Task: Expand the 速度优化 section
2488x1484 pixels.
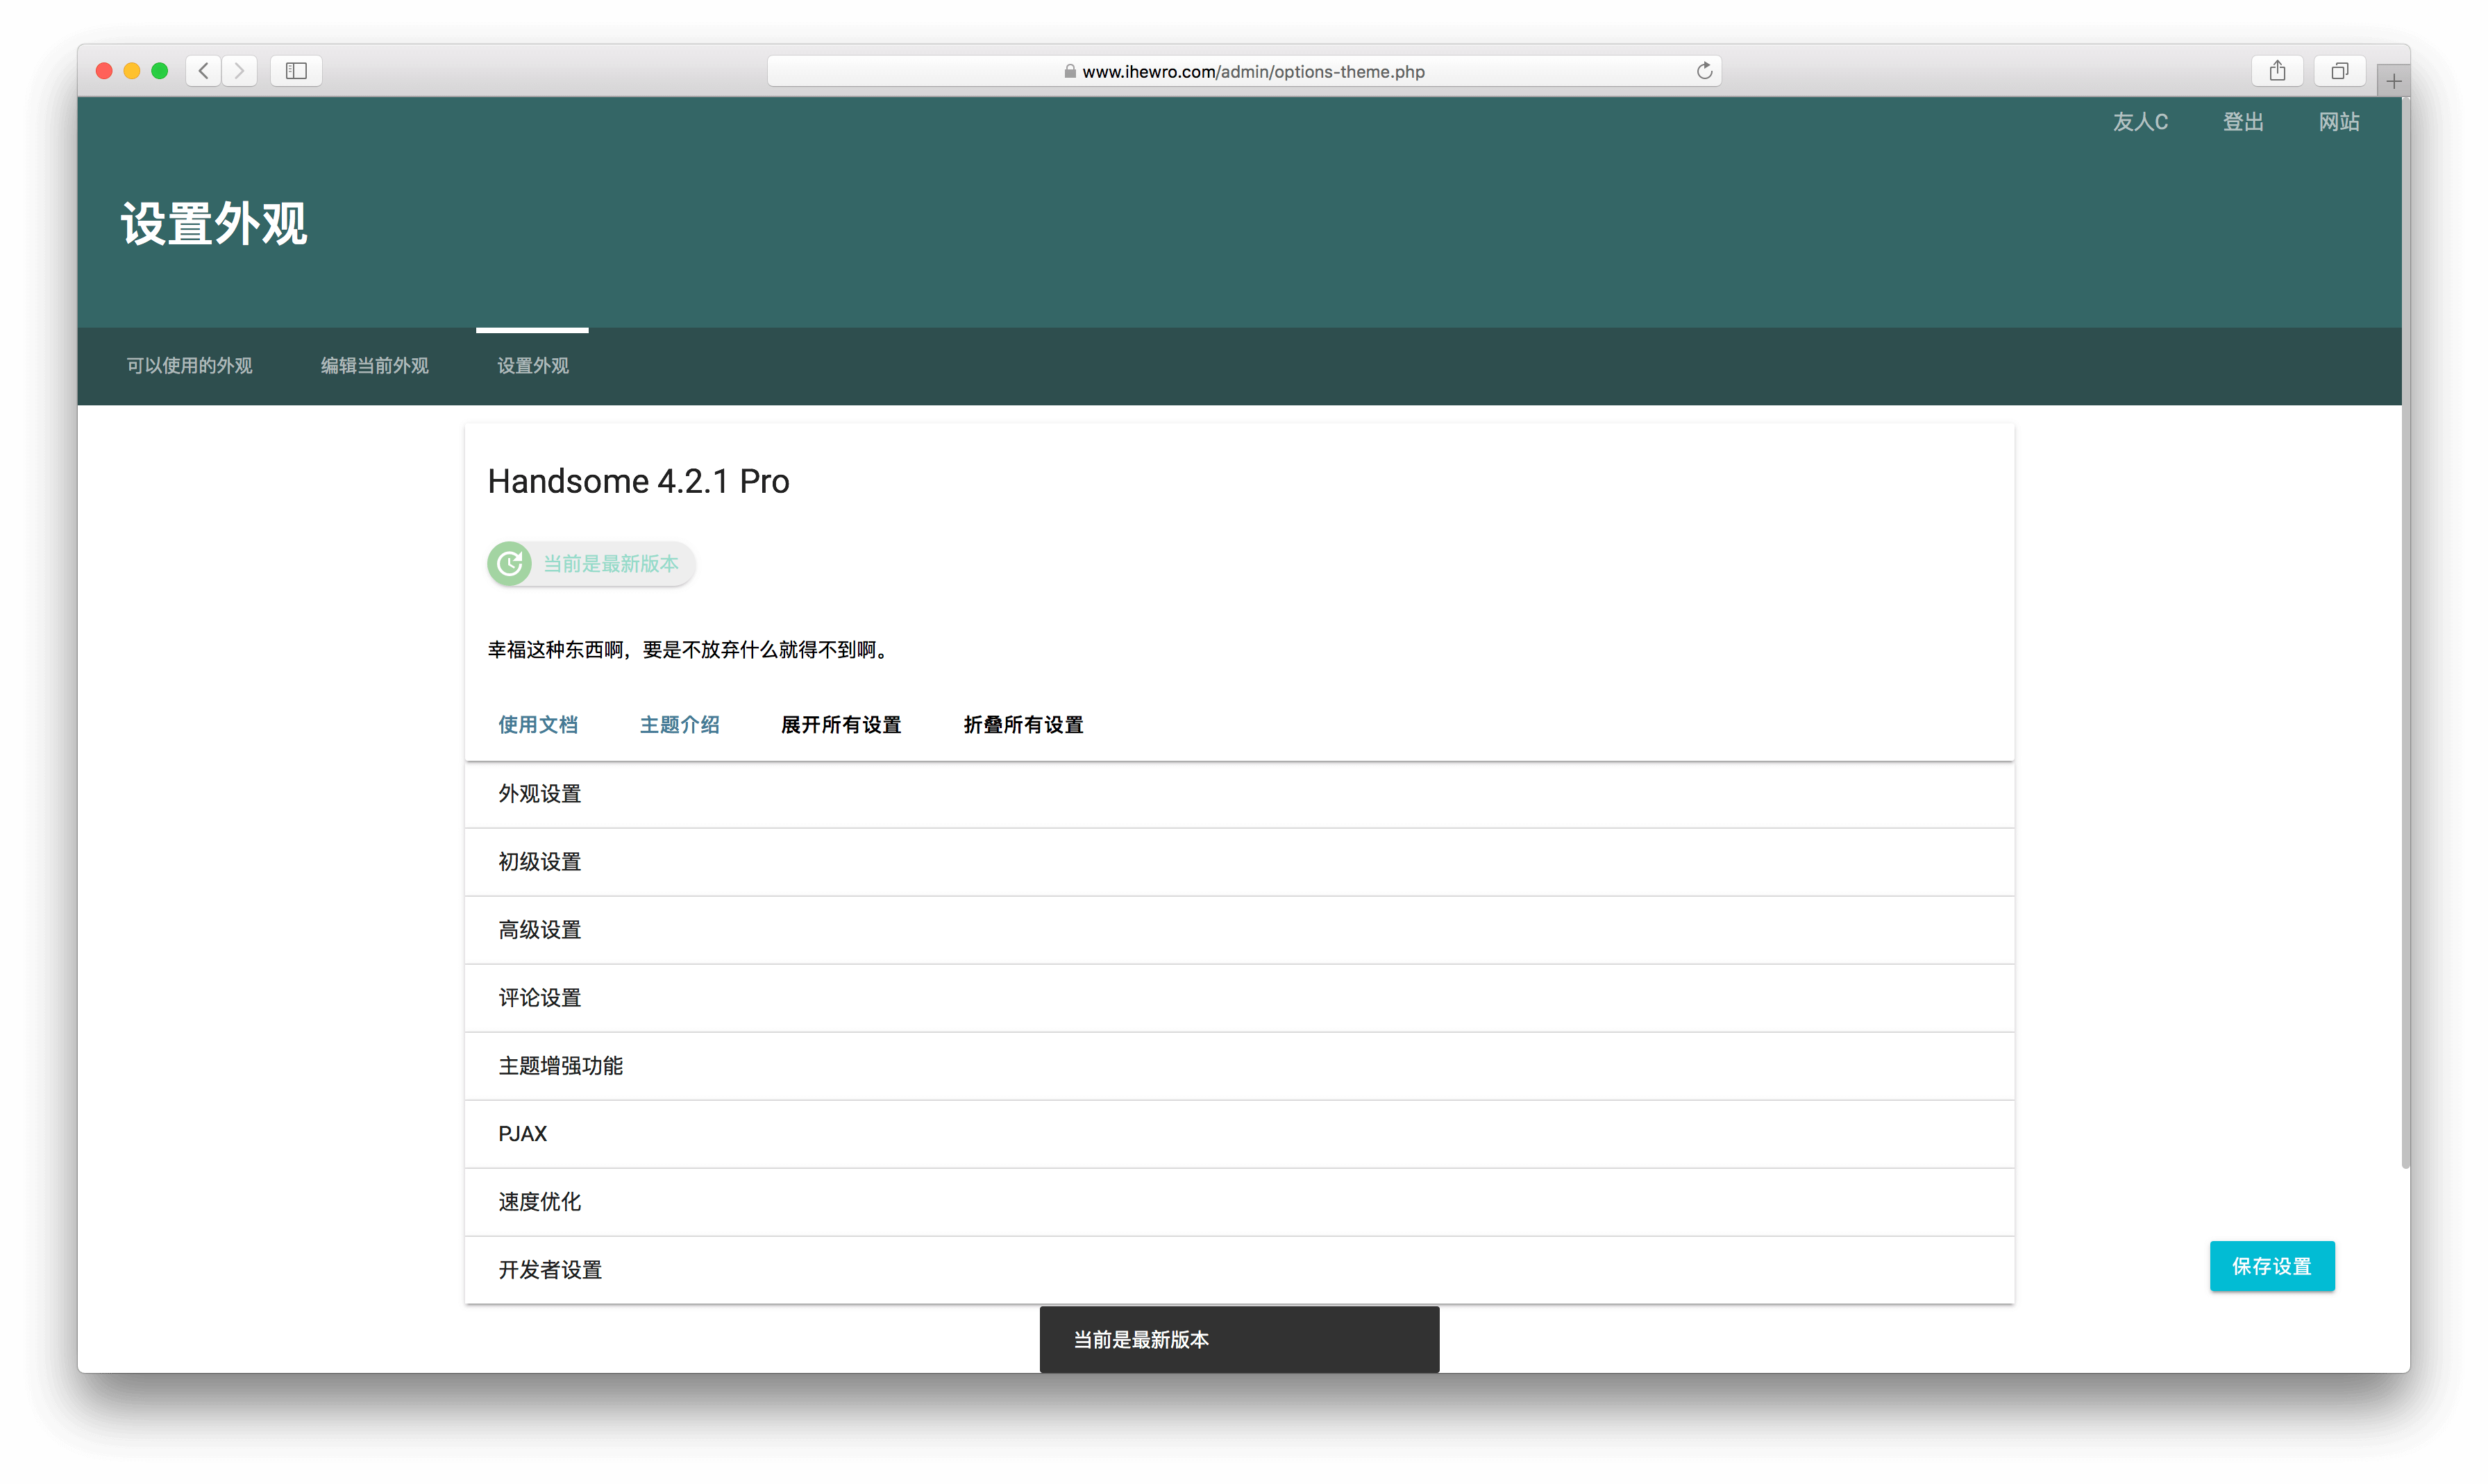Action: point(1239,1202)
